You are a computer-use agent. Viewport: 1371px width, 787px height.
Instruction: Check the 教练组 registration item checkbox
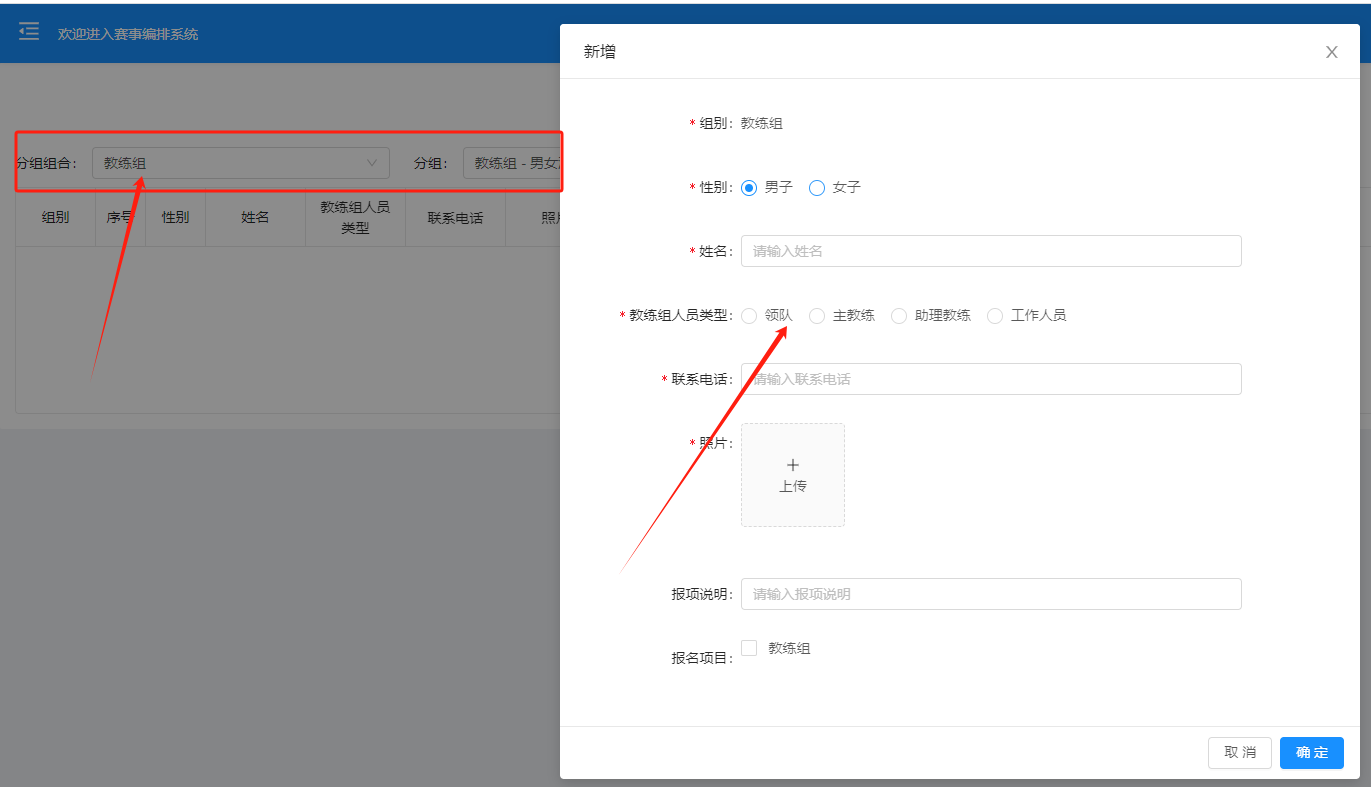pyautogui.click(x=749, y=648)
